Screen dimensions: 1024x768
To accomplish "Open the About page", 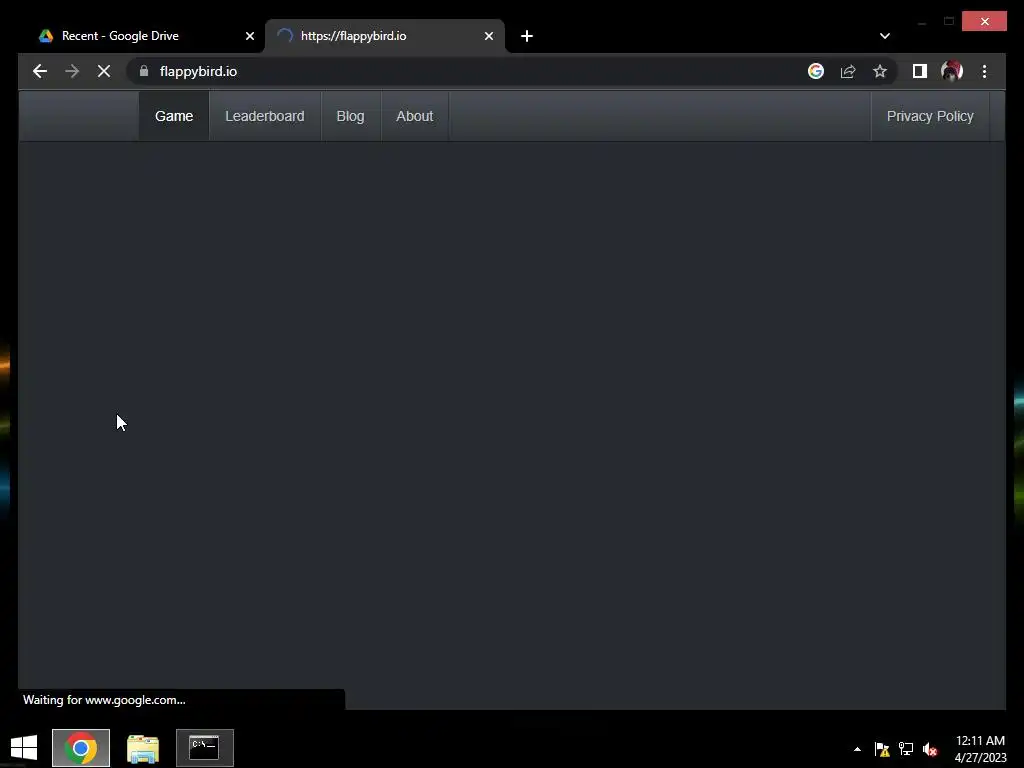I will coord(415,116).
